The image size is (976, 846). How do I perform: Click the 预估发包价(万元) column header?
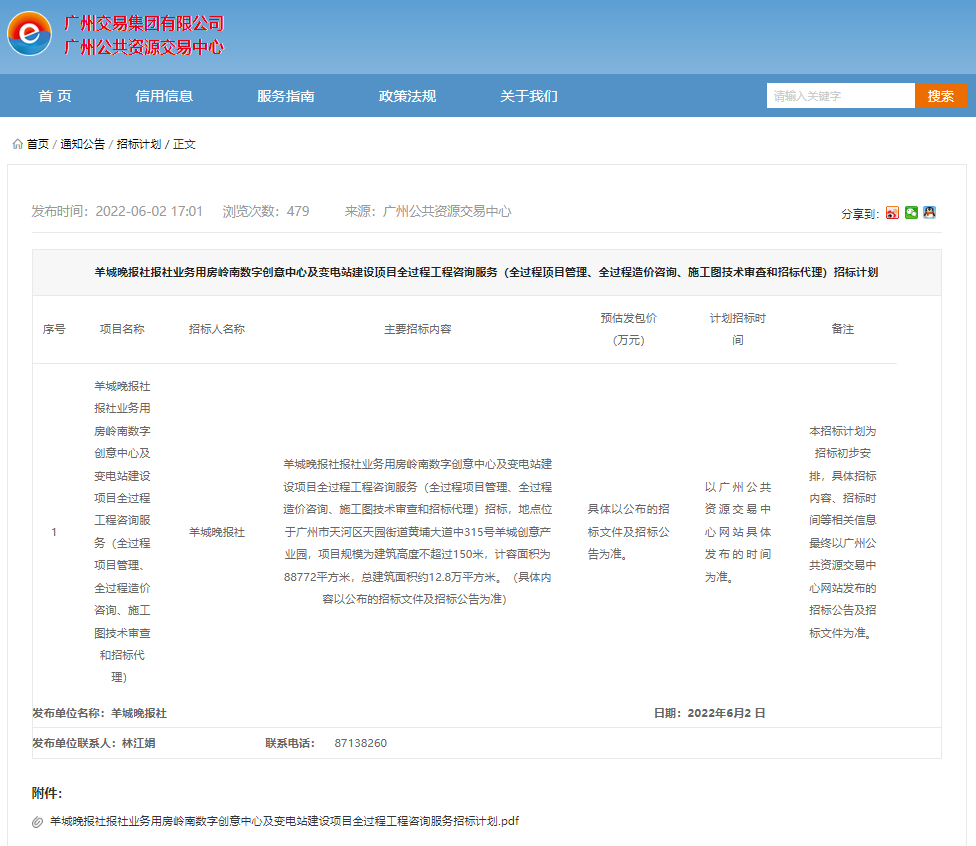[629, 329]
